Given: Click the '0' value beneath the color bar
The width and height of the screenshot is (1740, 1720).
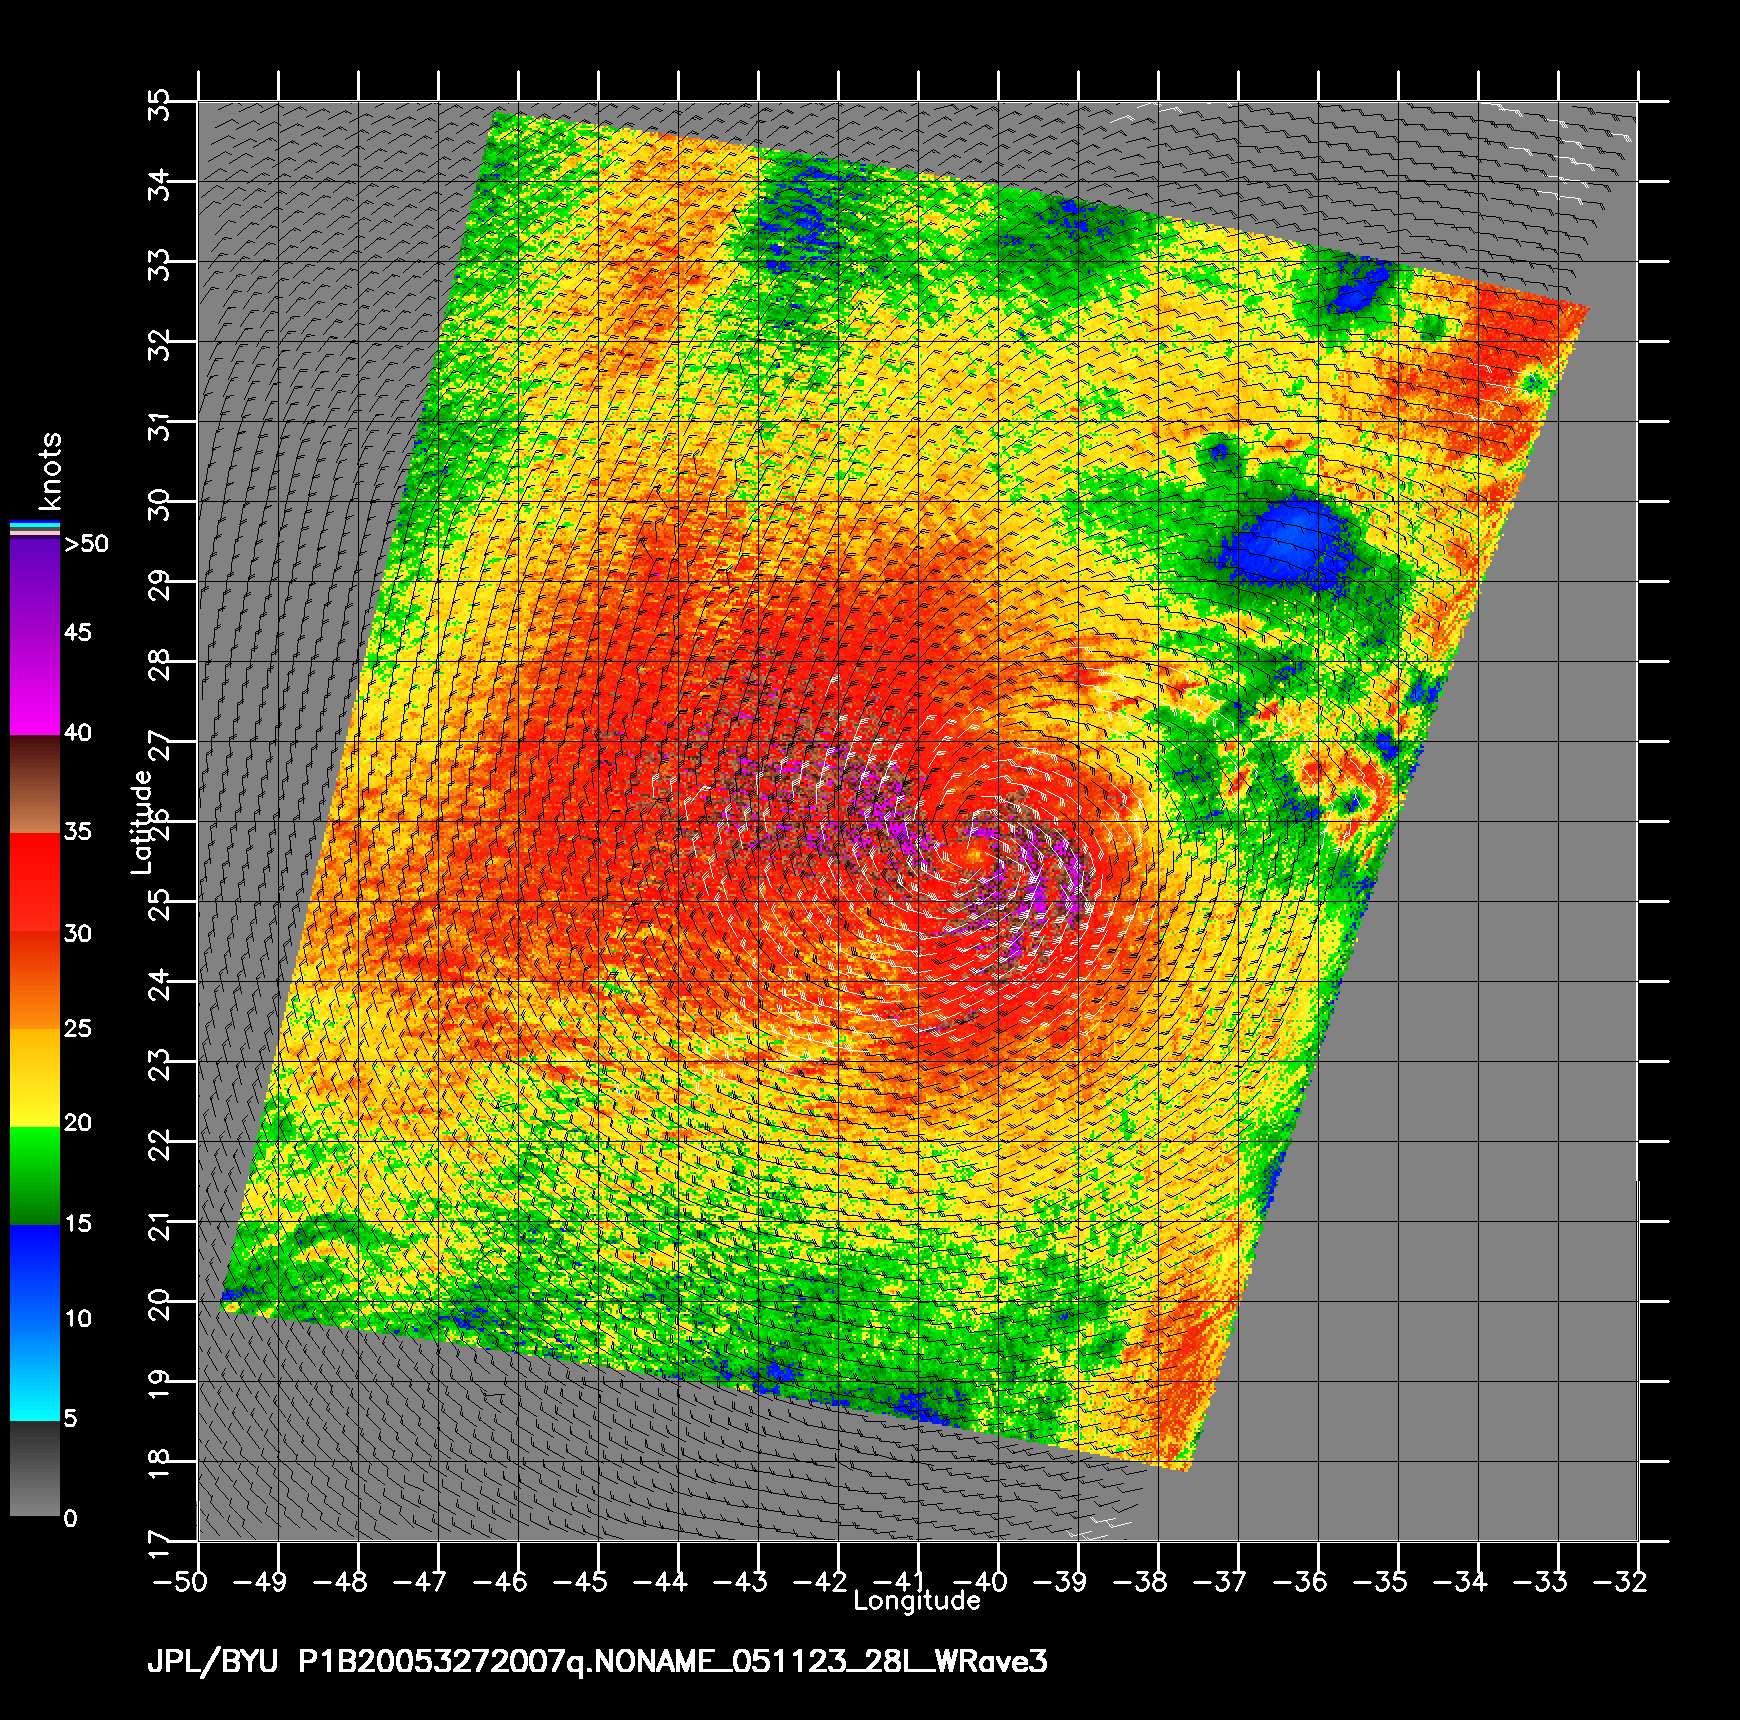Looking at the screenshot, I should pyautogui.click(x=70, y=1518).
